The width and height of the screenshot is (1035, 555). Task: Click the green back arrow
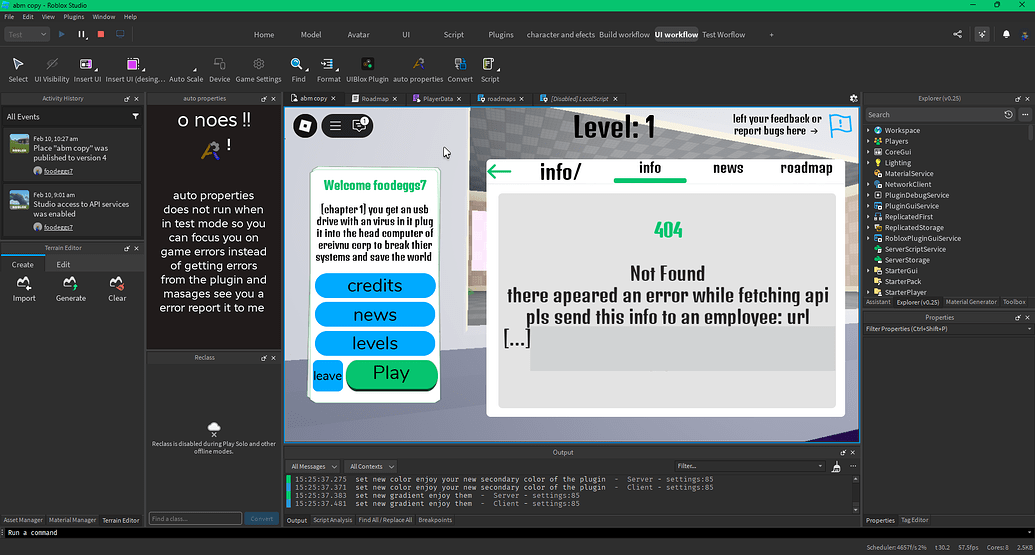[499, 172]
